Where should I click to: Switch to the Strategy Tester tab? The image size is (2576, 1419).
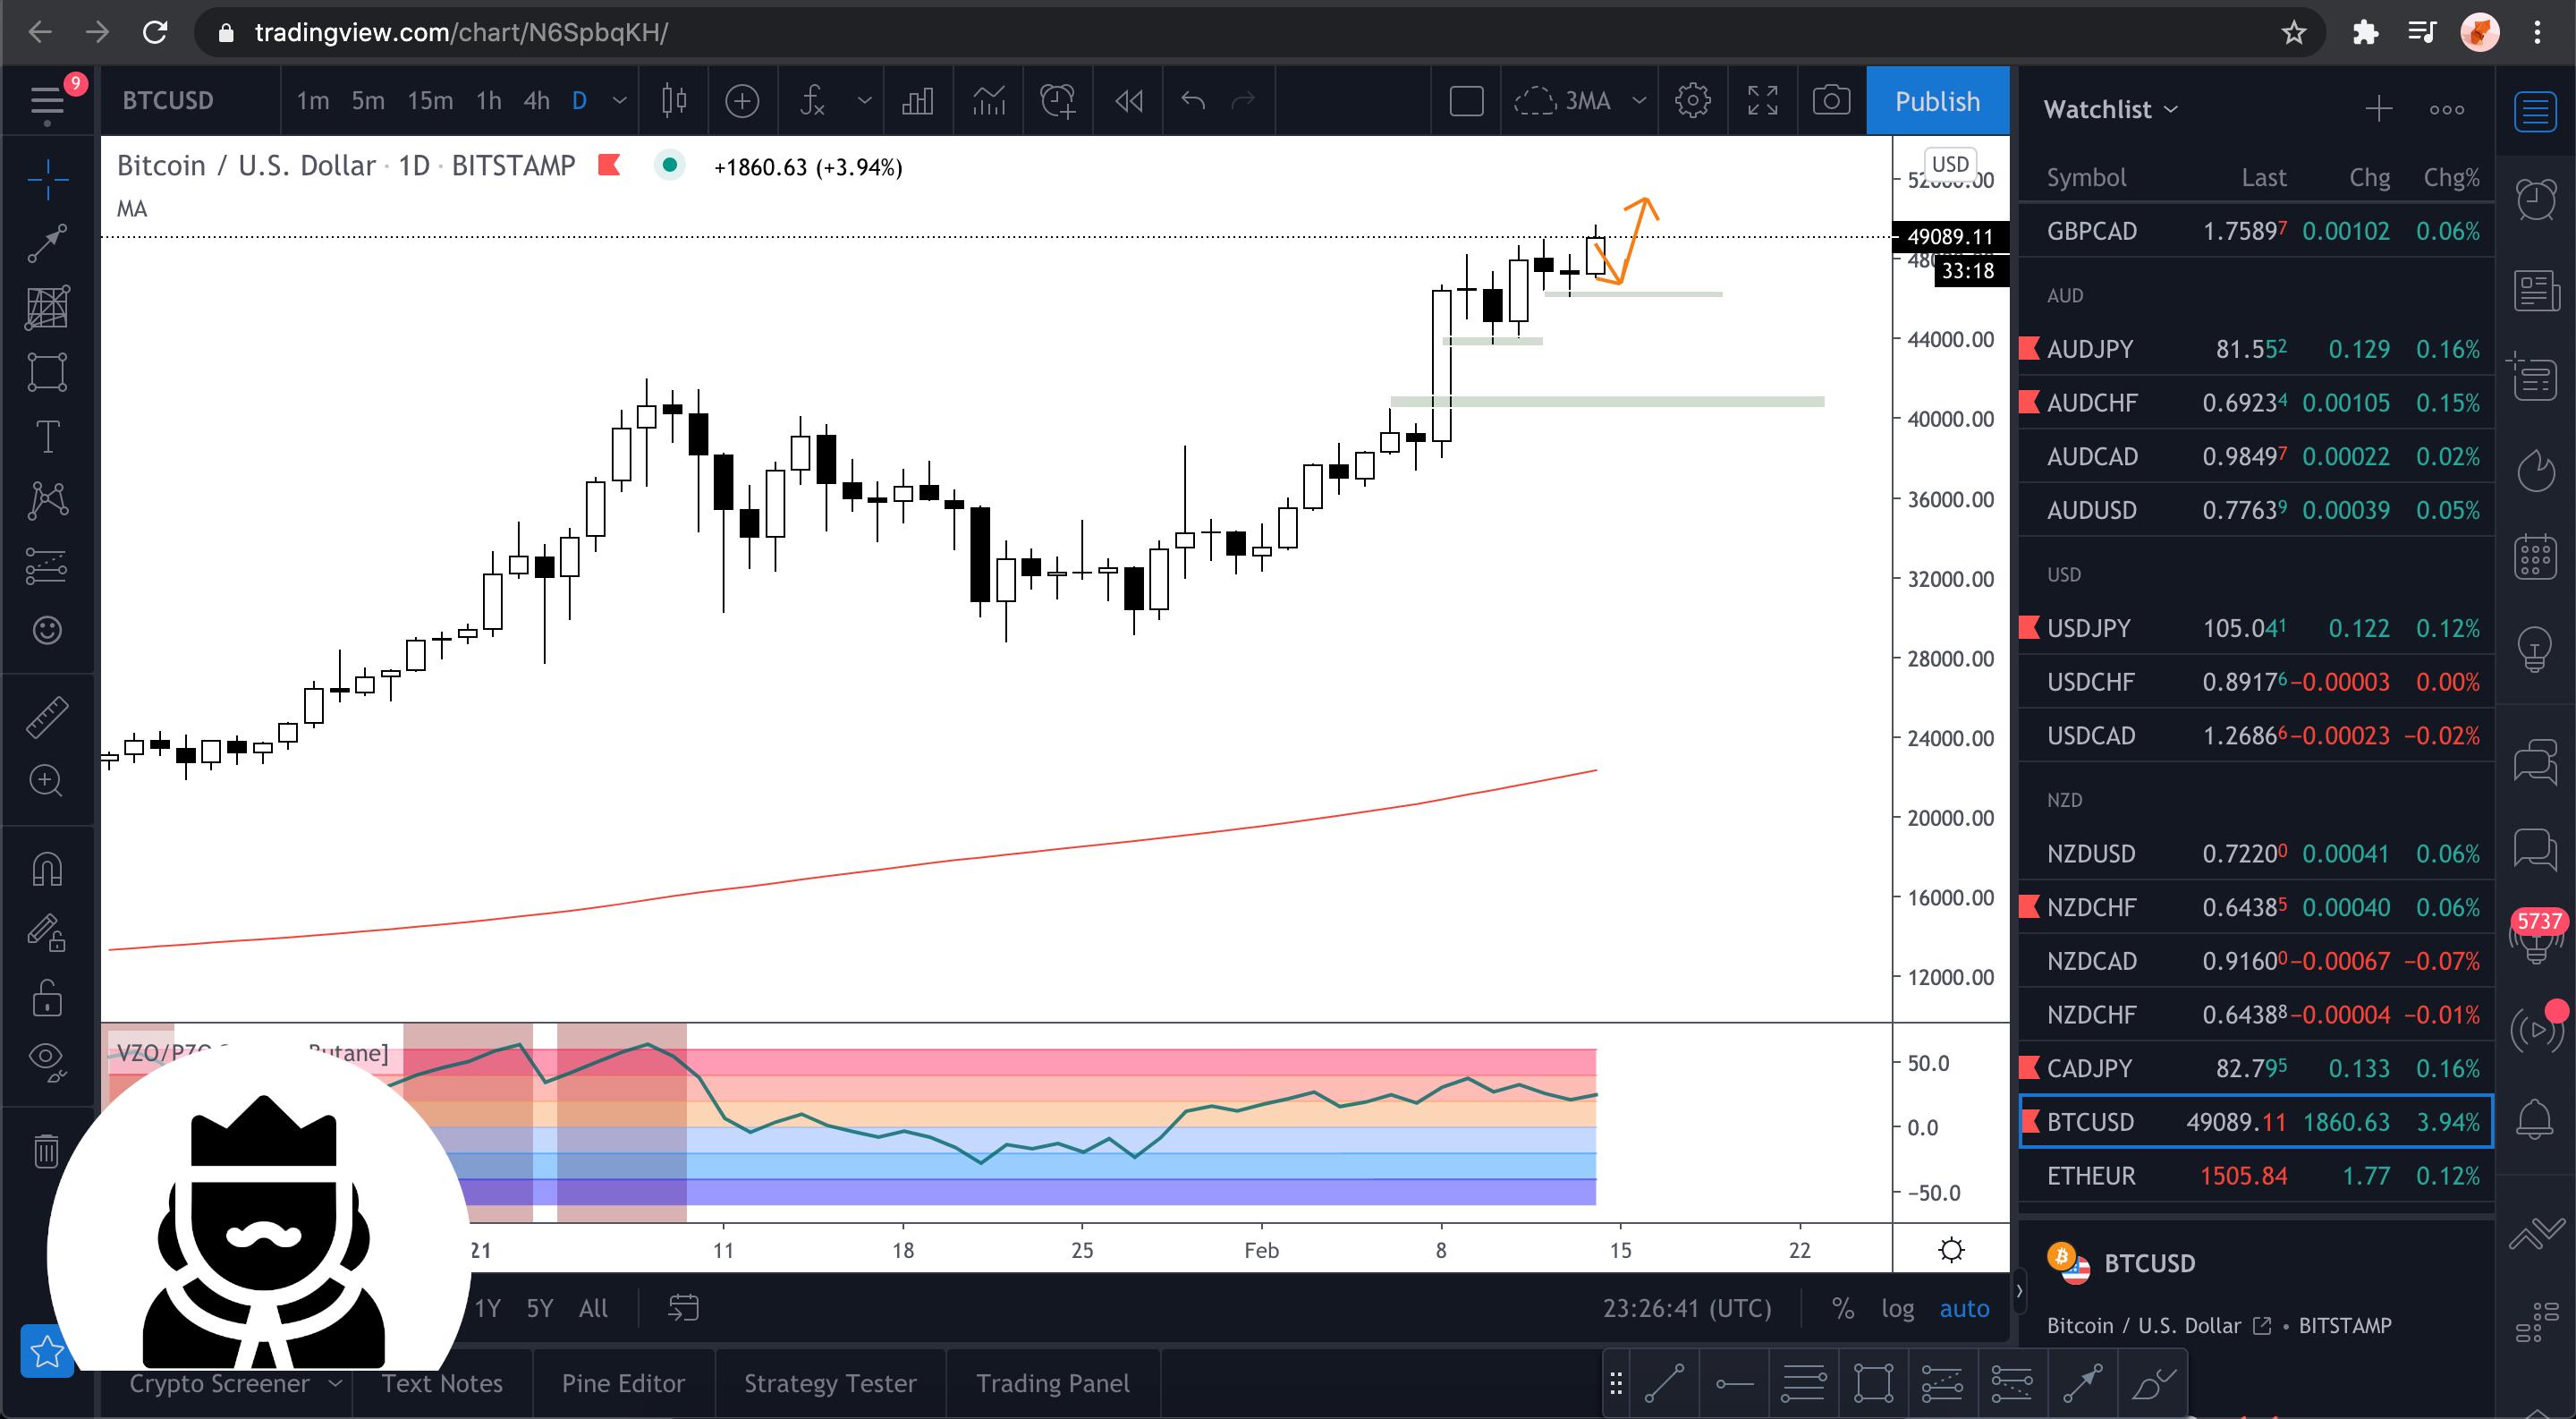pyautogui.click(x=829, y=1383)
